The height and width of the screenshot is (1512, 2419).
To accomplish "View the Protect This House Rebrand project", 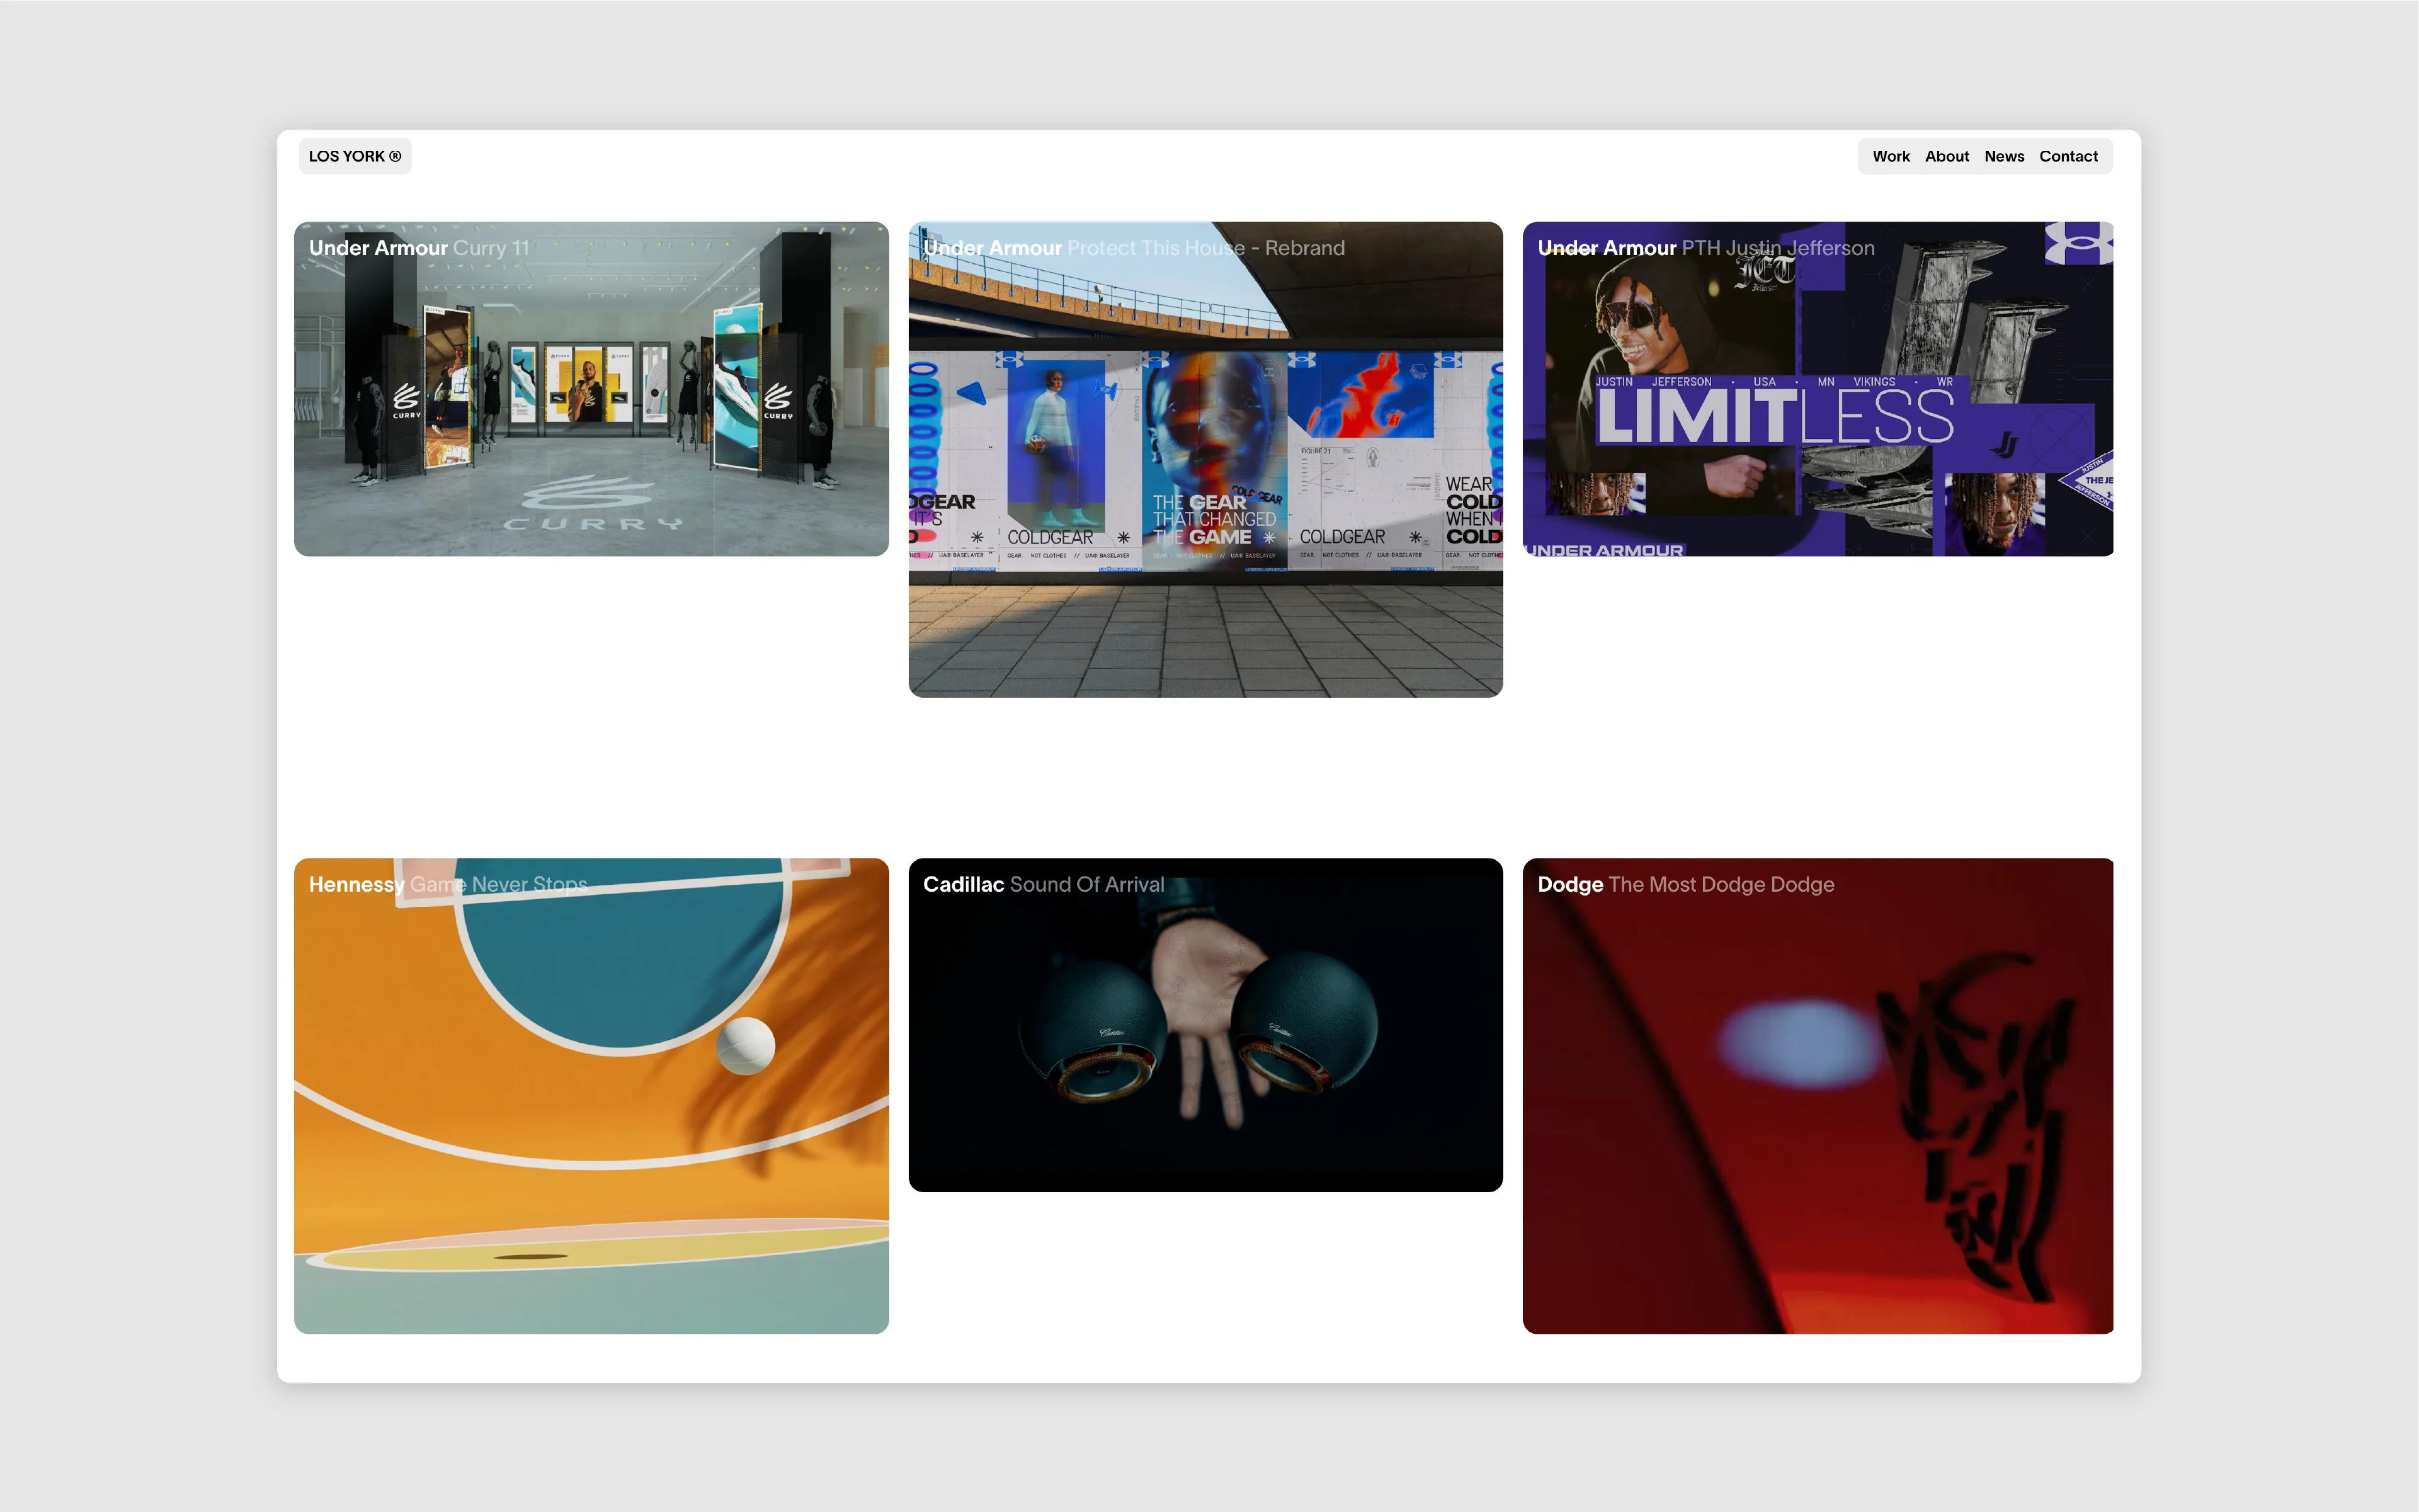I will click(1205, 459).
